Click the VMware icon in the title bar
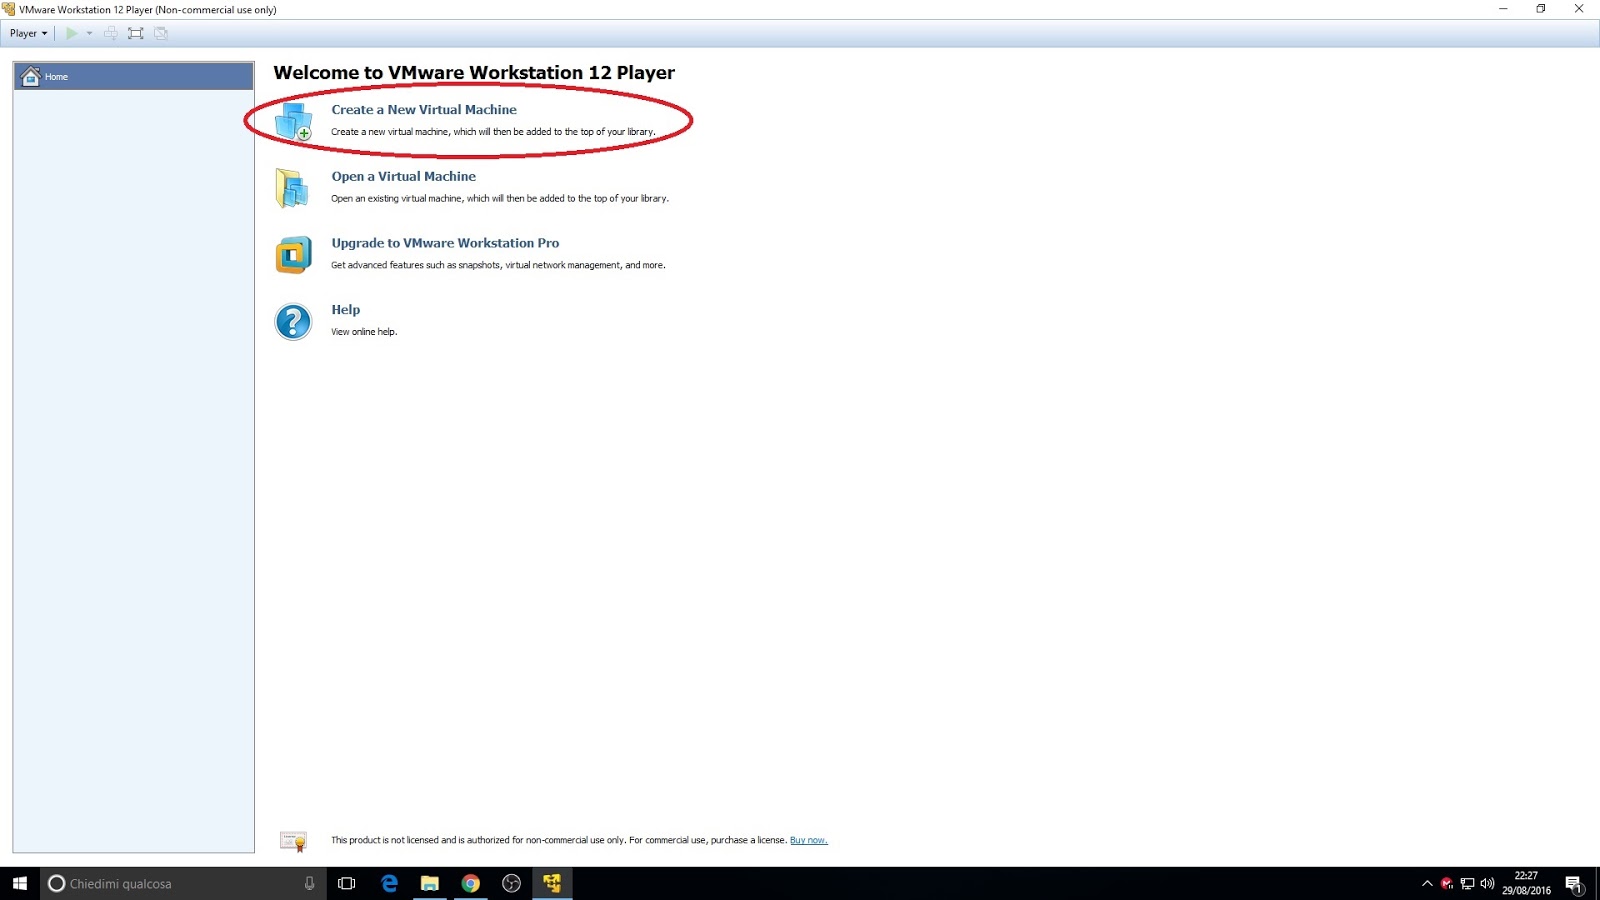This screenshot has width=1600, height=900. point(9,9)
